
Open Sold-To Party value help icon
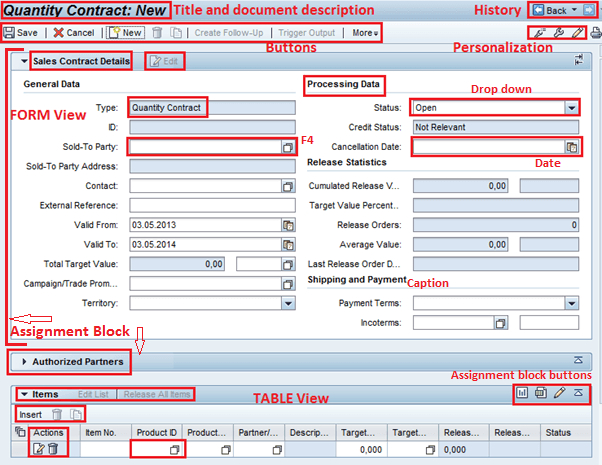click(x=288, y=147)
